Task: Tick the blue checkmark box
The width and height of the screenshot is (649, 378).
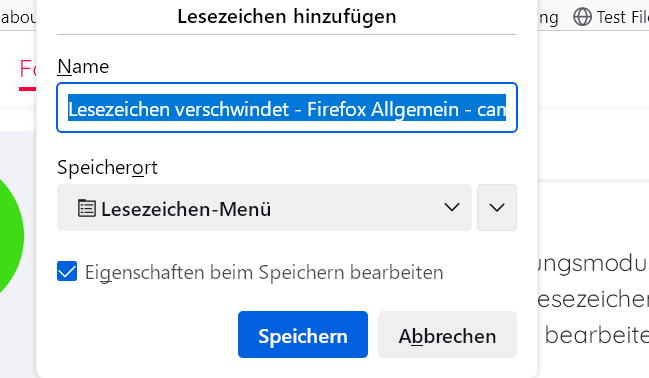Action: pos(67,271)
